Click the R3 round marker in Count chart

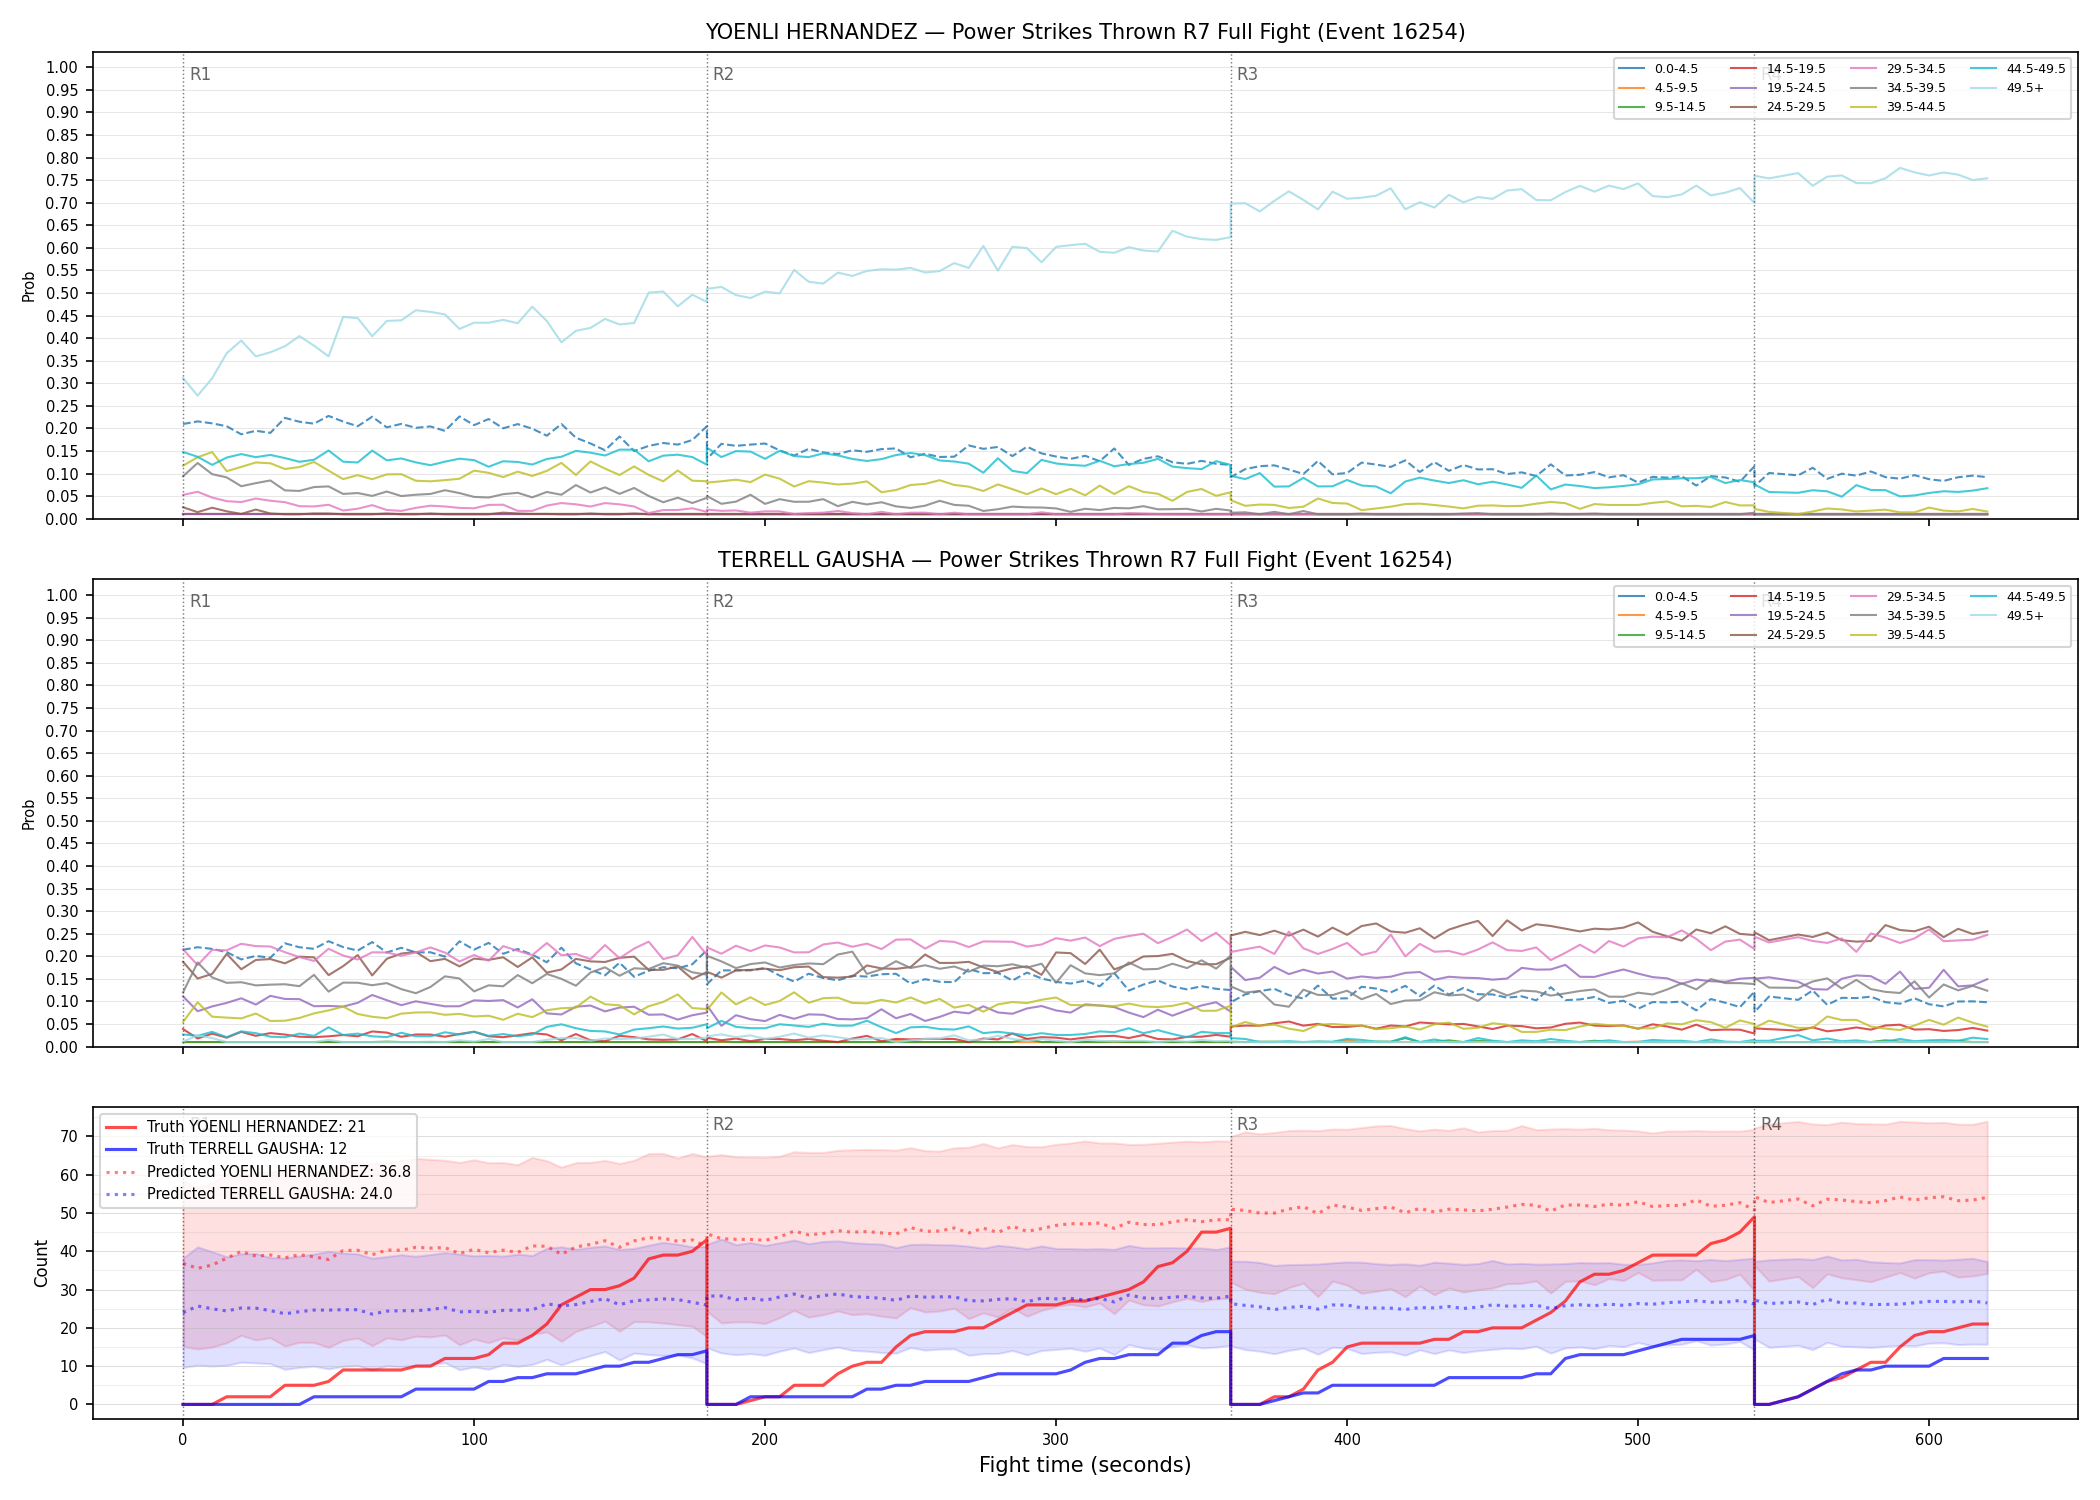pyautogui.click(x=1247, y=1124)
